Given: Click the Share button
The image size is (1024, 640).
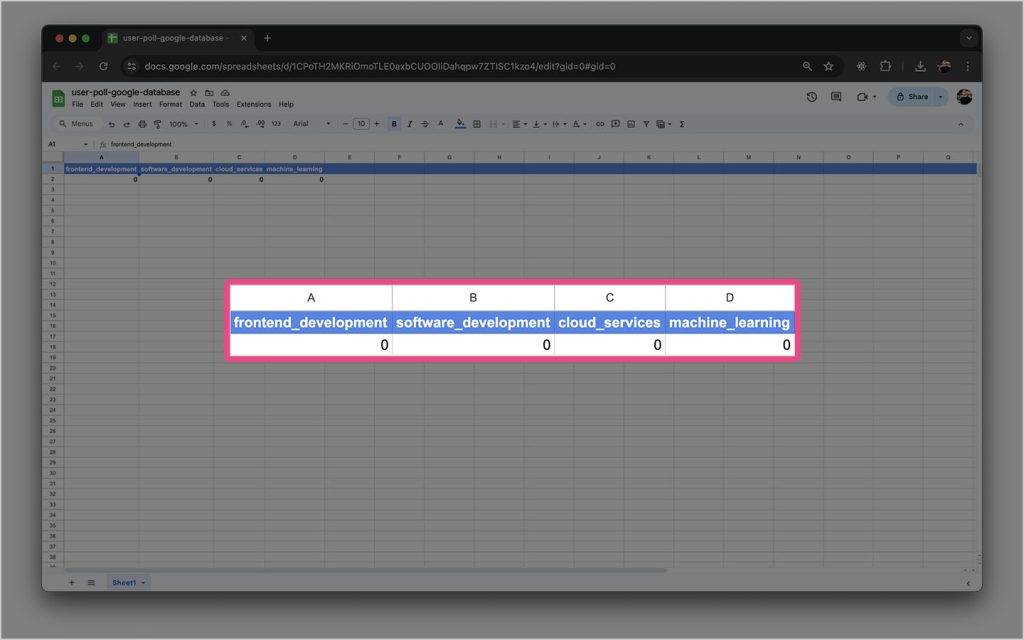Looking at the screenshot, I should (x=912, y=97).
